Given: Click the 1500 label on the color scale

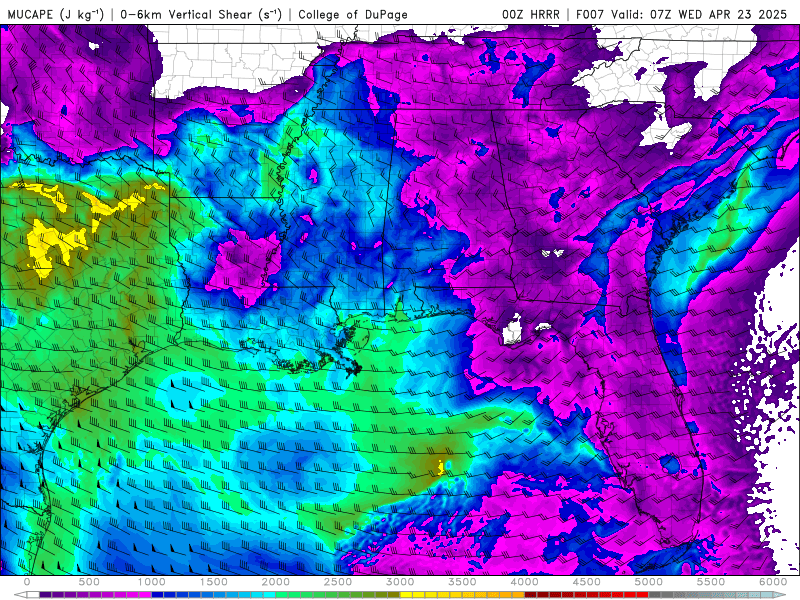Looking at the screenshot, I should (x=214, y=582).
